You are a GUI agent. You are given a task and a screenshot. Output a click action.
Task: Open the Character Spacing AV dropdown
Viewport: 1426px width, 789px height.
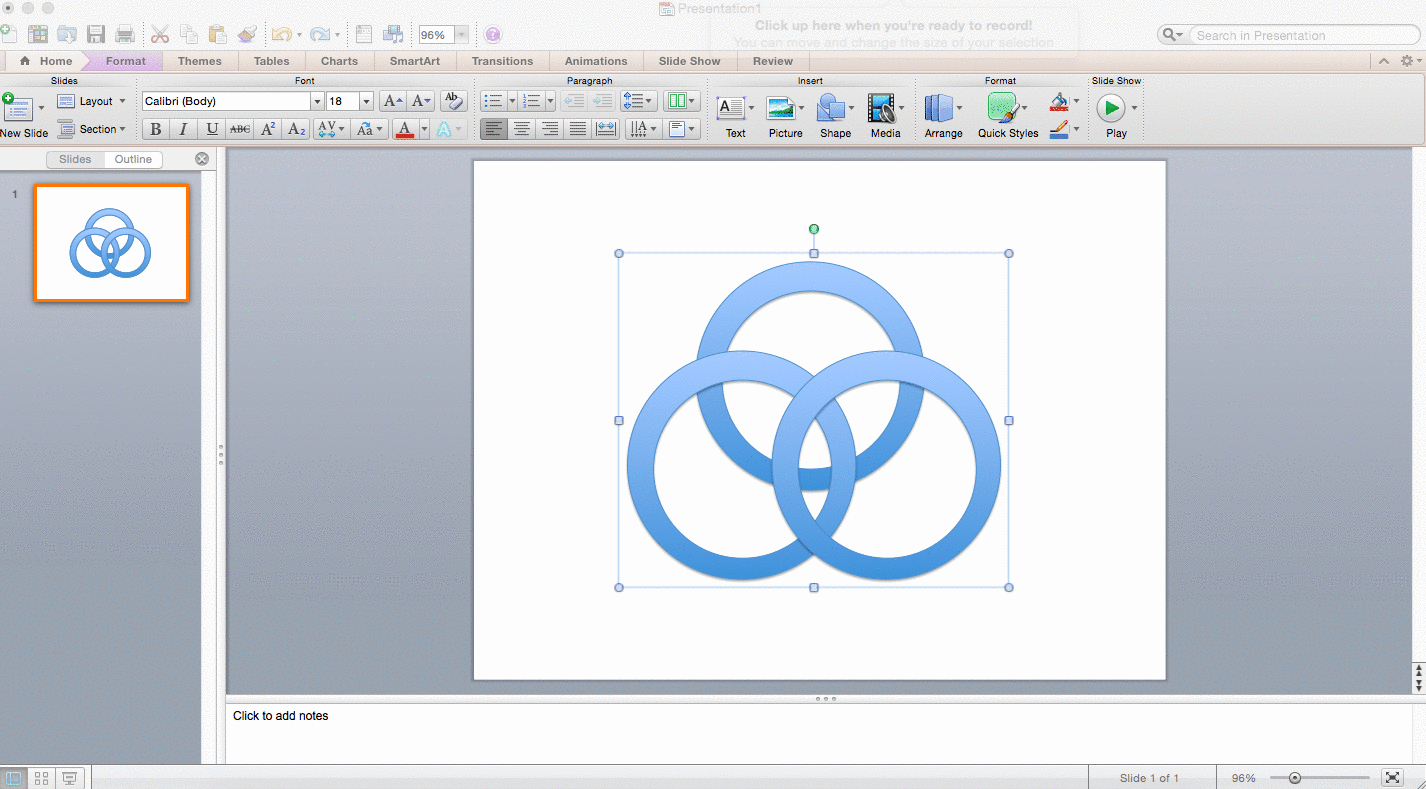coord(329,129)
